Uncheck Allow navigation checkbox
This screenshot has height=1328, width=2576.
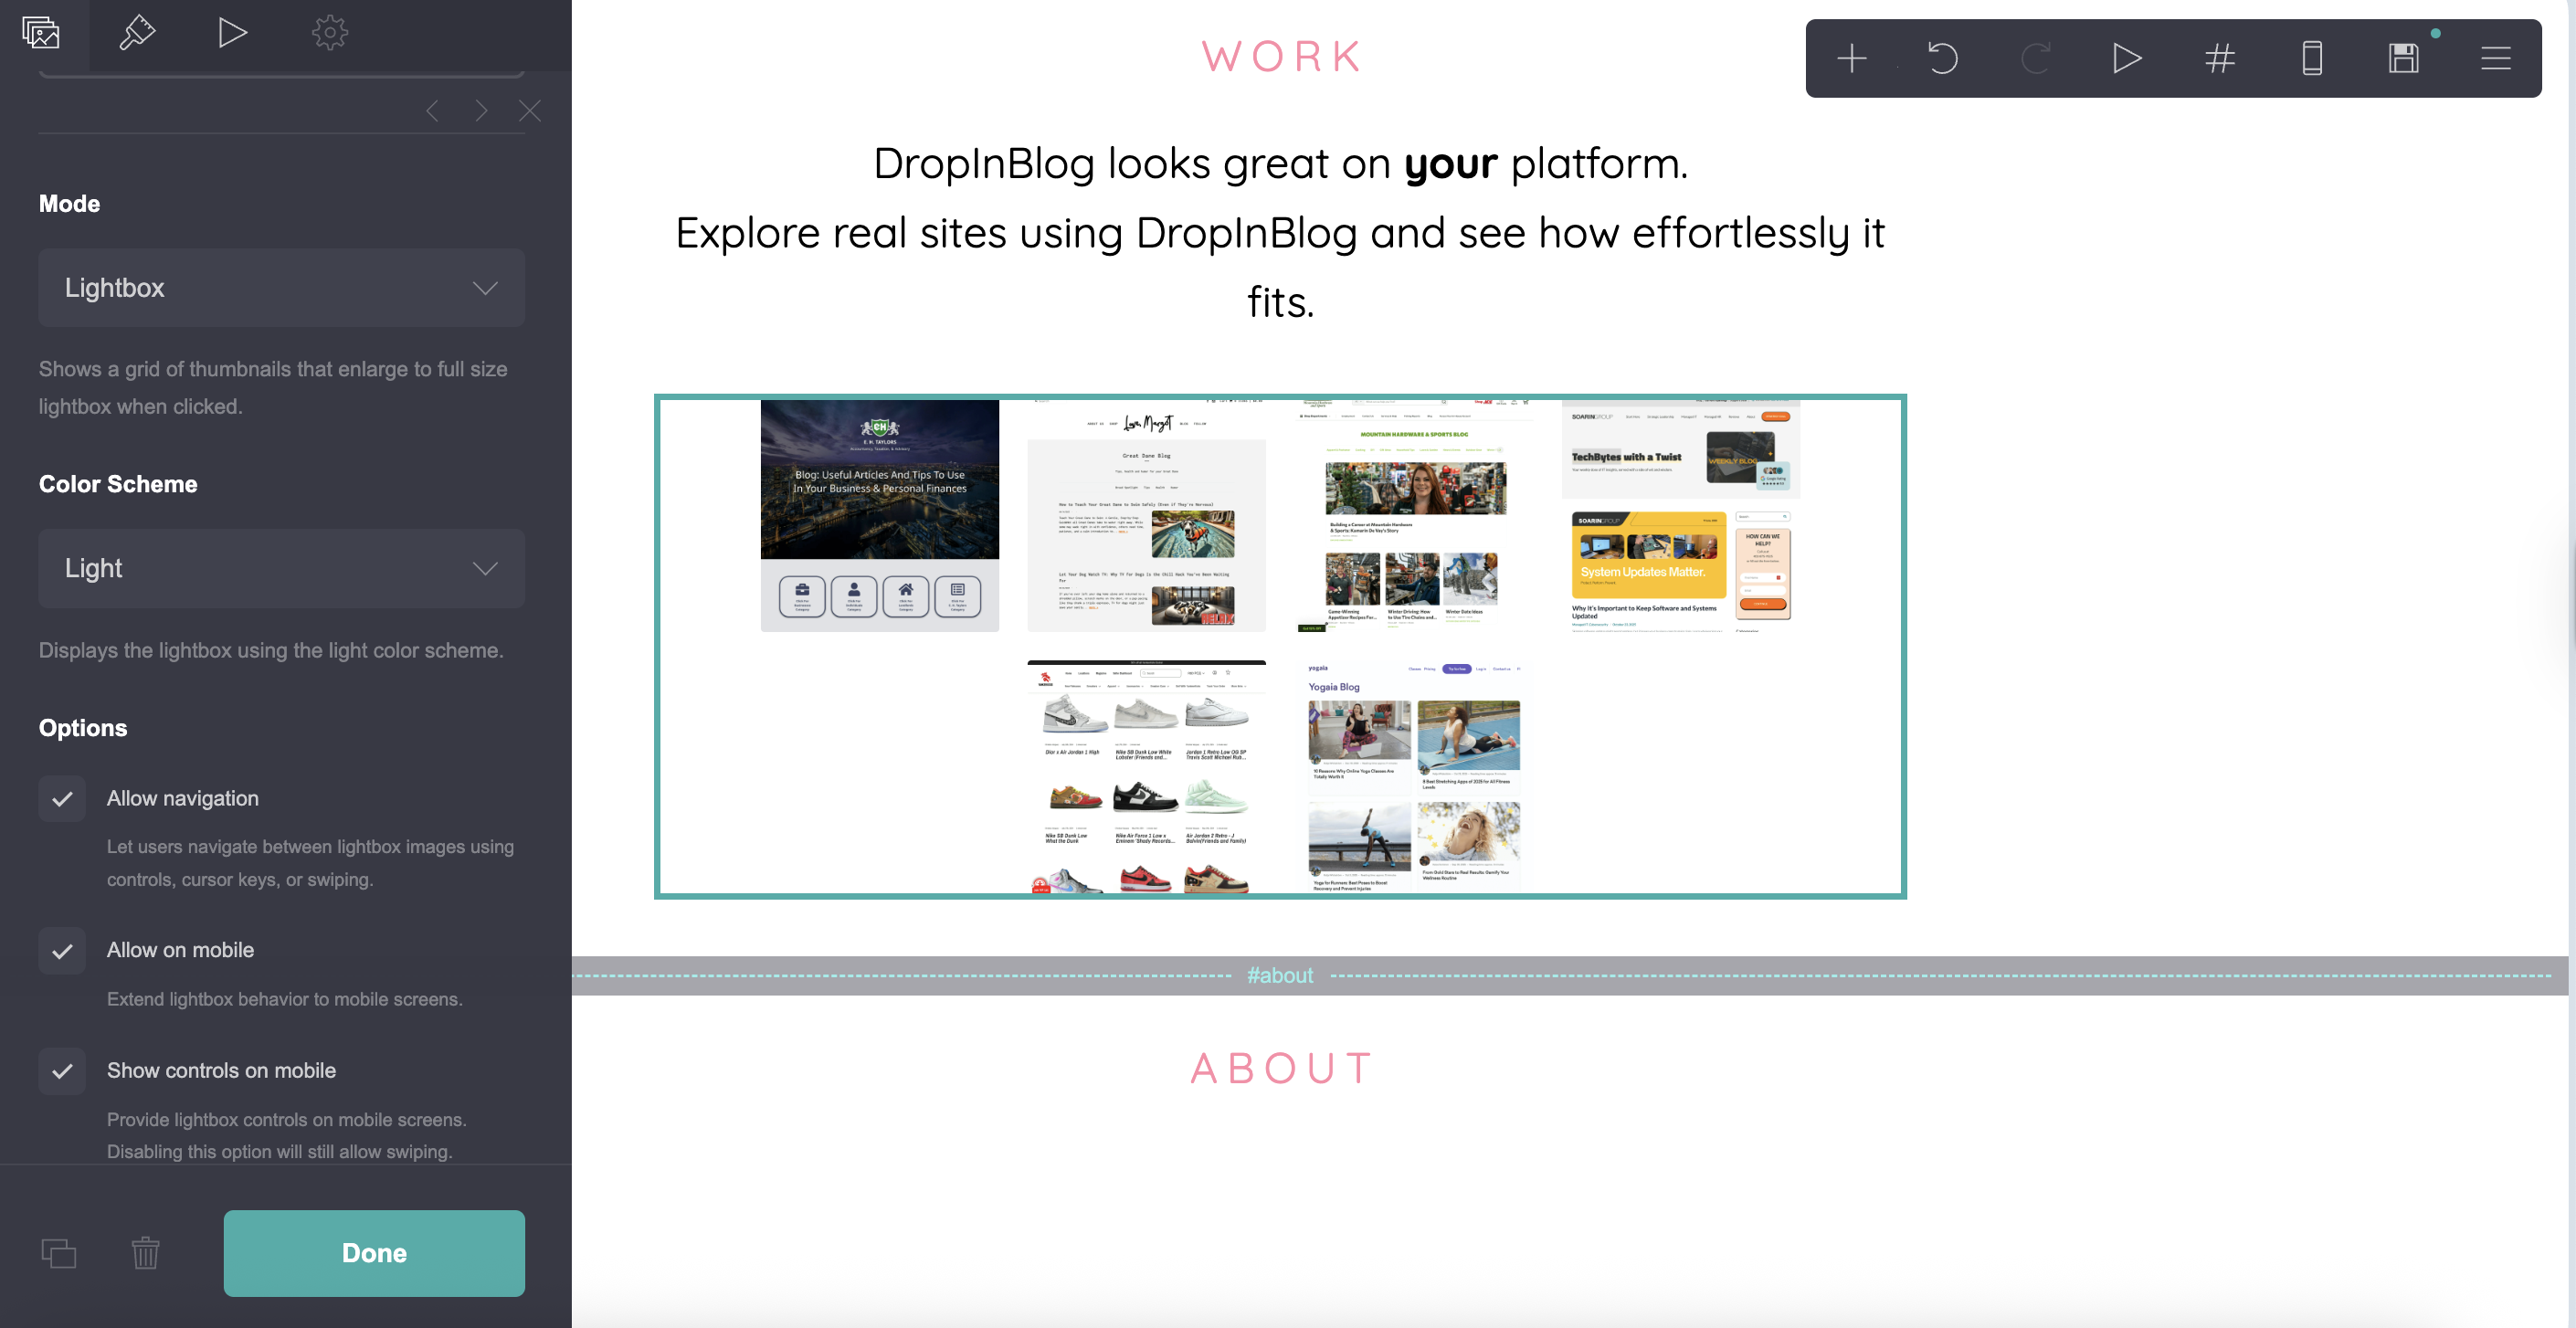(62, 798)
